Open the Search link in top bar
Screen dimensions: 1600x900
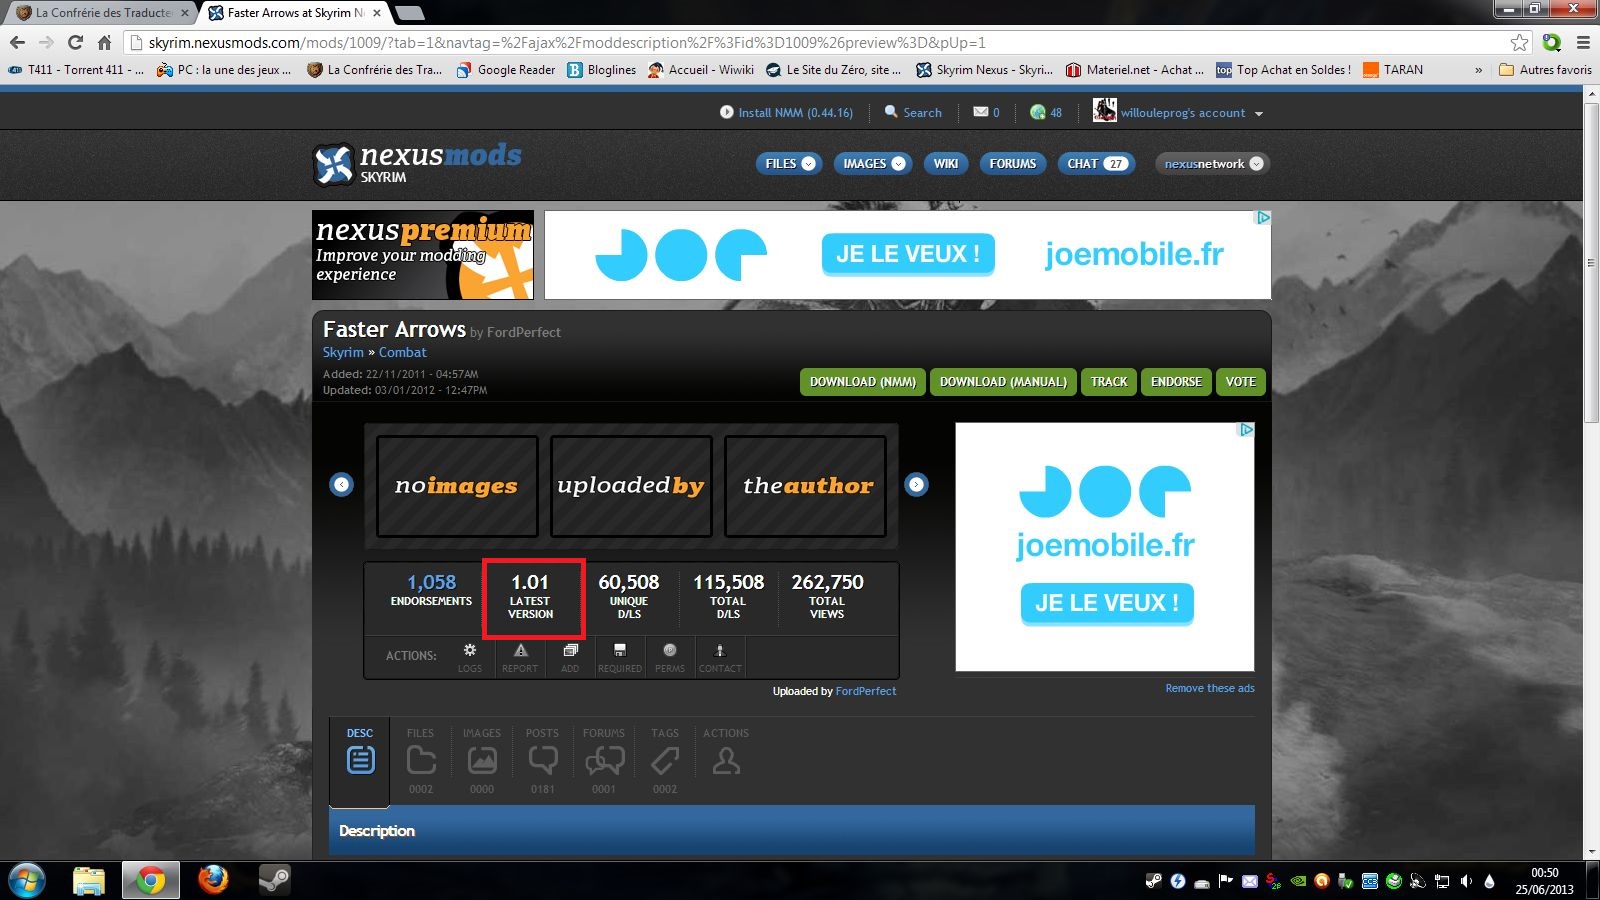coord(913,112)
